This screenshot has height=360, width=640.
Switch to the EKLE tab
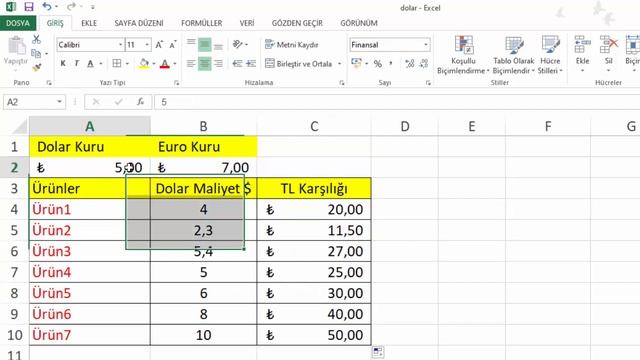(89, 23)
